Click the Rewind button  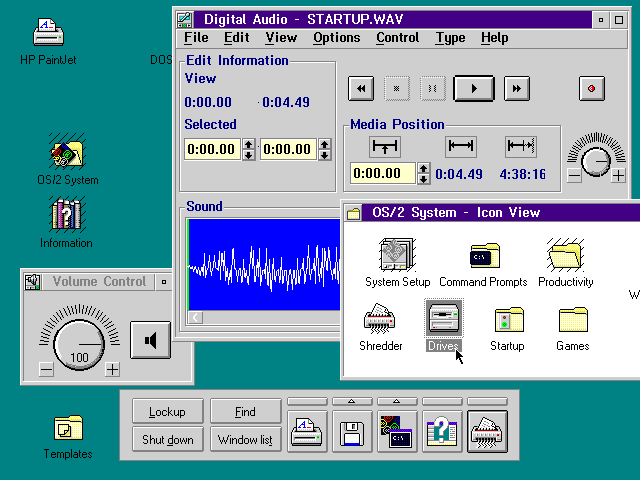[361, 89]
